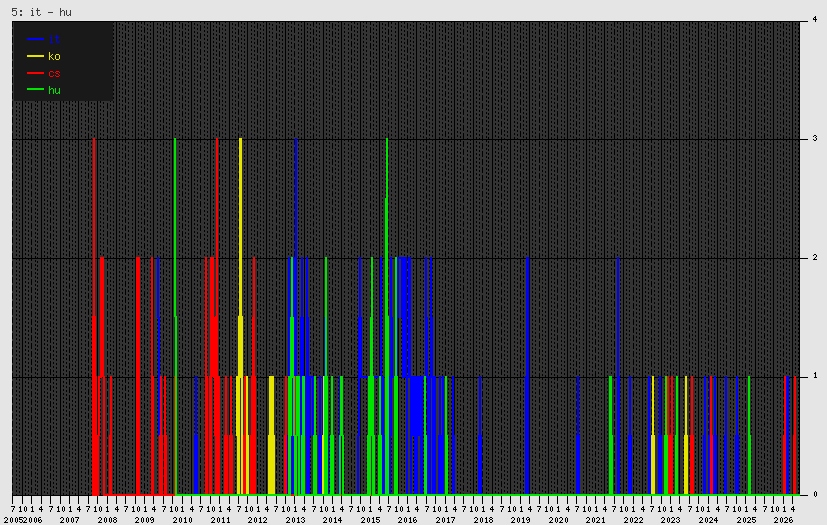Select the 'ko' legend entry
The height and width of the screenshot is (525, 827).
pos(43,56)
